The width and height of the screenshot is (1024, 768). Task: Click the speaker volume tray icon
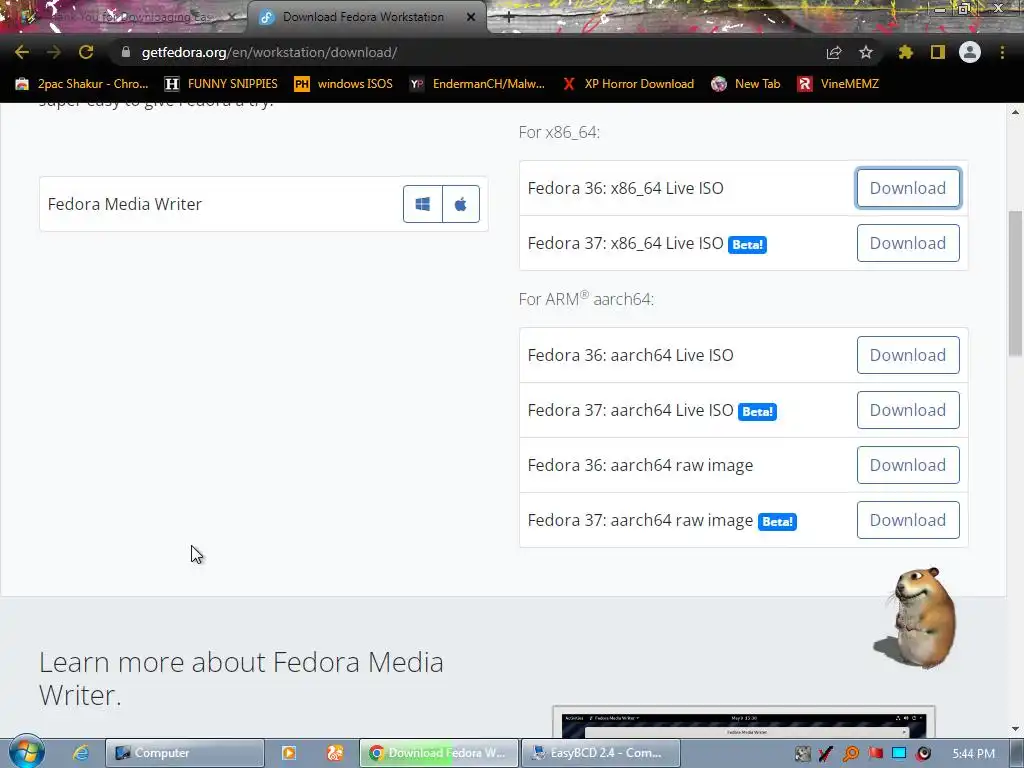pos(923,754)
